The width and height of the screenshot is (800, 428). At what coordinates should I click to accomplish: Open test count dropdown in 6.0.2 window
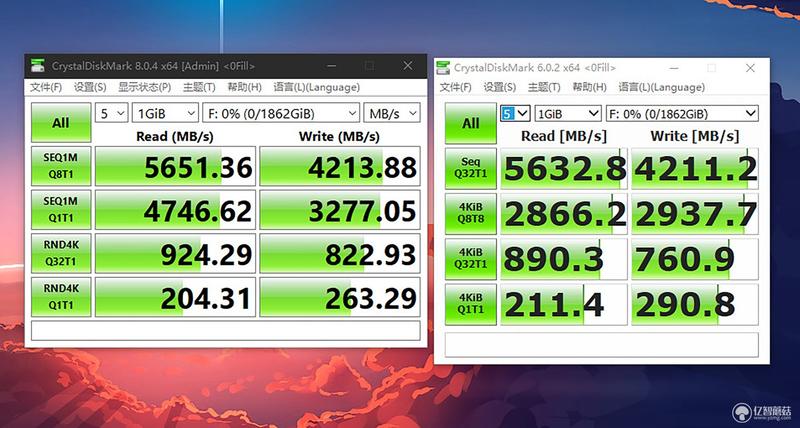(515, 113)
